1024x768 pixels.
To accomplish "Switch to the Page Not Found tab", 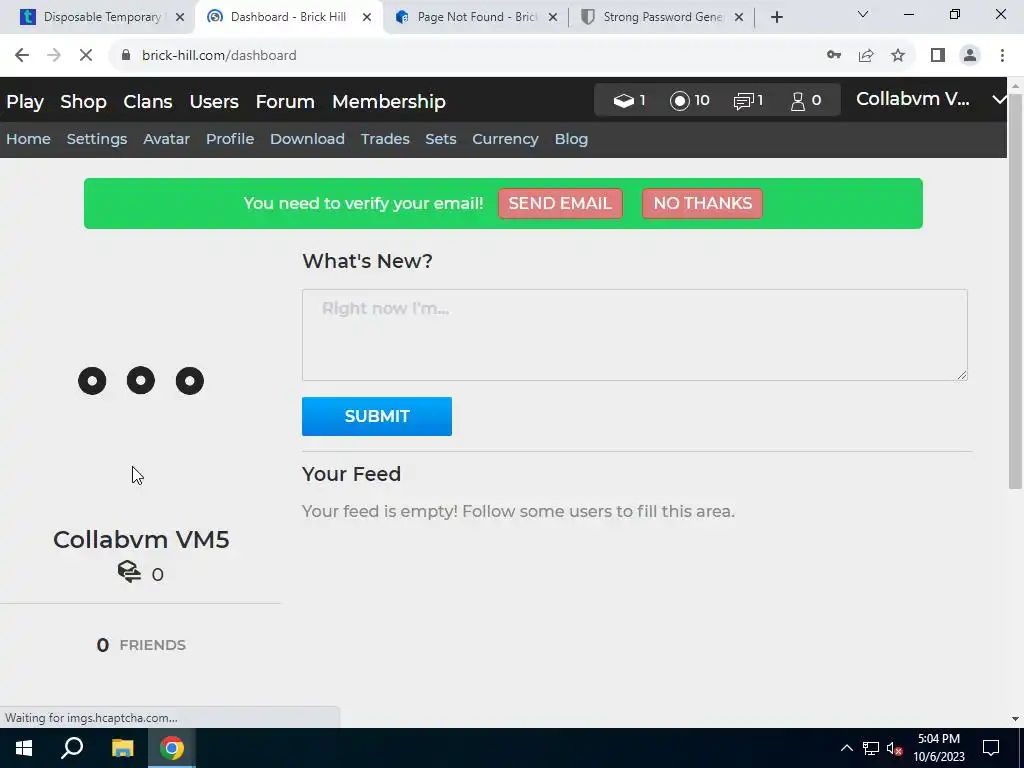I will pos(475,17).
